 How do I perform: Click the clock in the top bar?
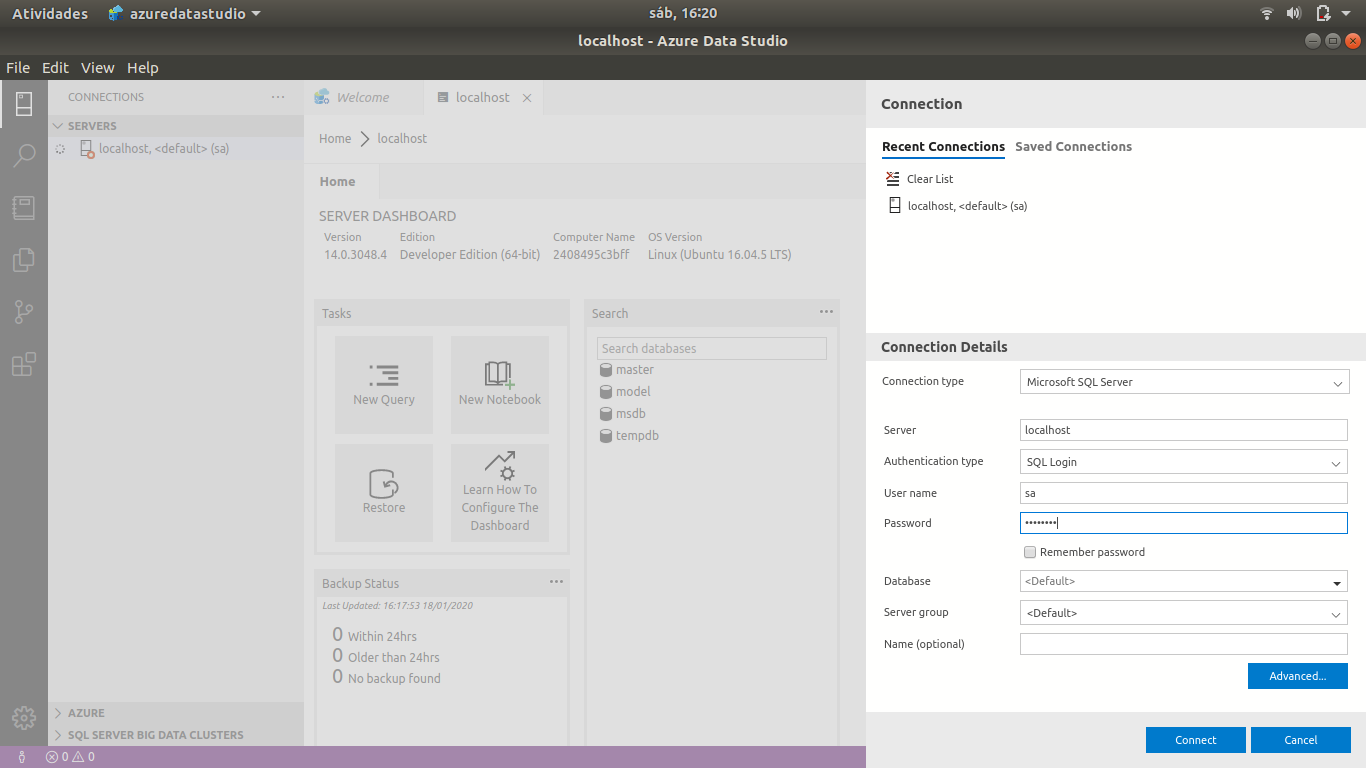[683, 13]
